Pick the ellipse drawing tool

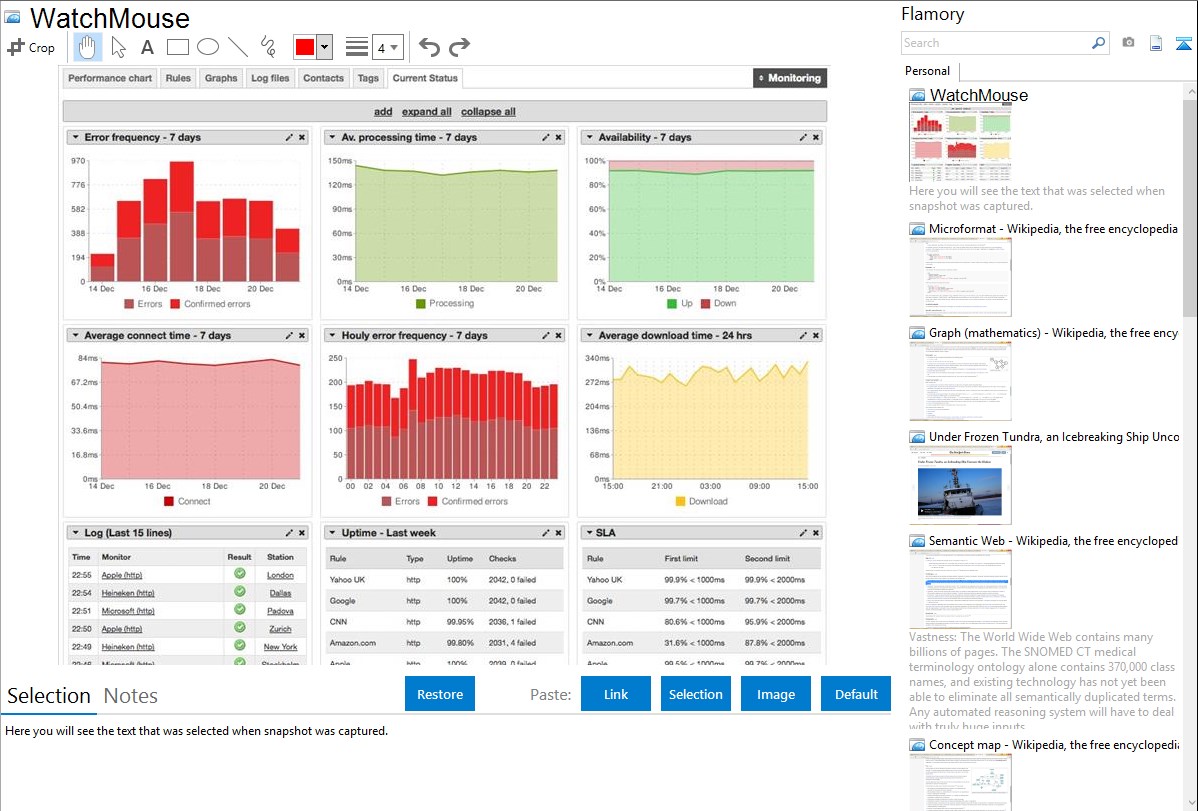207,47
